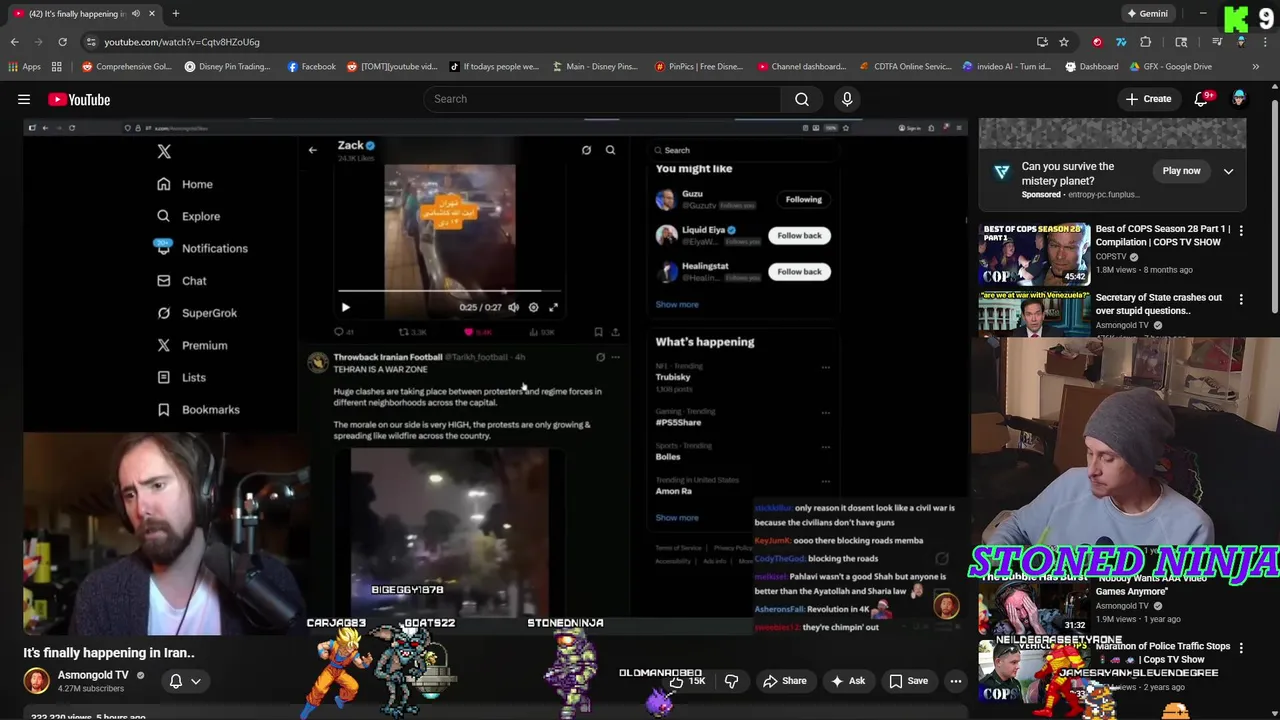Click the address bar URL

(182, 42)
